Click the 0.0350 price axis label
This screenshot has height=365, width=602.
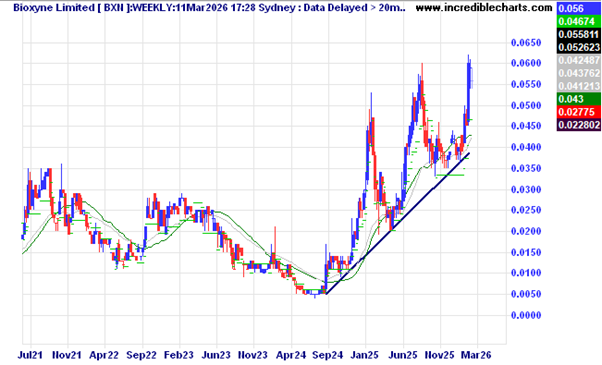(526, 168)
